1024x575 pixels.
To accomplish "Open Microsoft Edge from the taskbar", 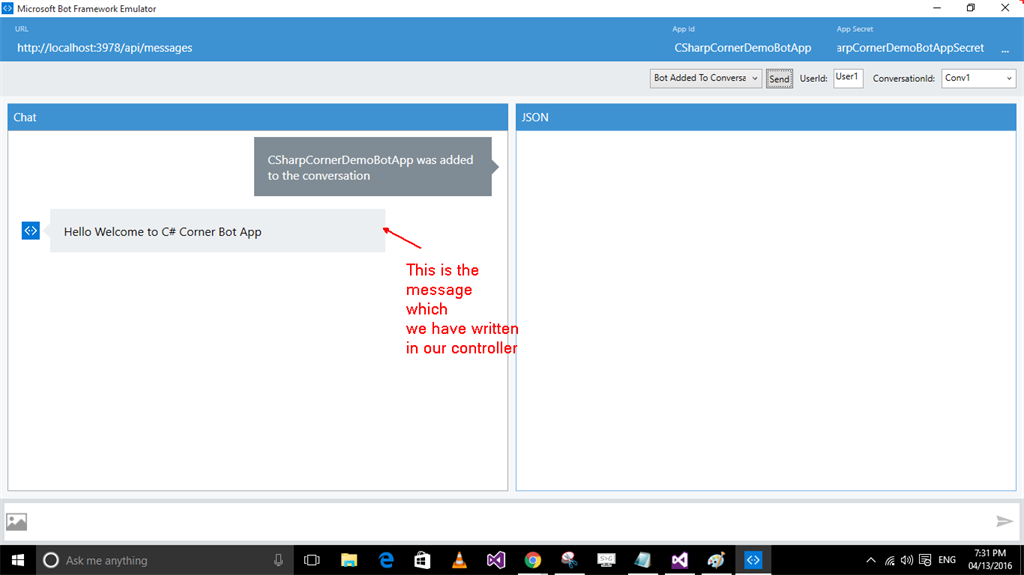I will [x=386, y=560].
